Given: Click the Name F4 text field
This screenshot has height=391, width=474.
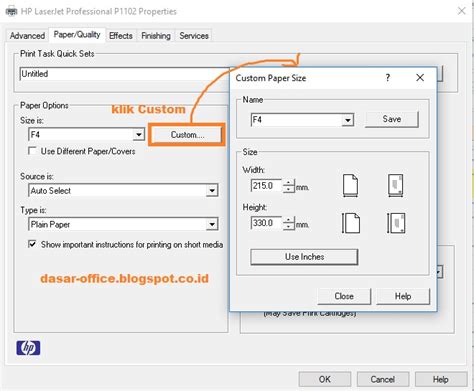Looking at the screenshot, I should click(x=296, y=120).
